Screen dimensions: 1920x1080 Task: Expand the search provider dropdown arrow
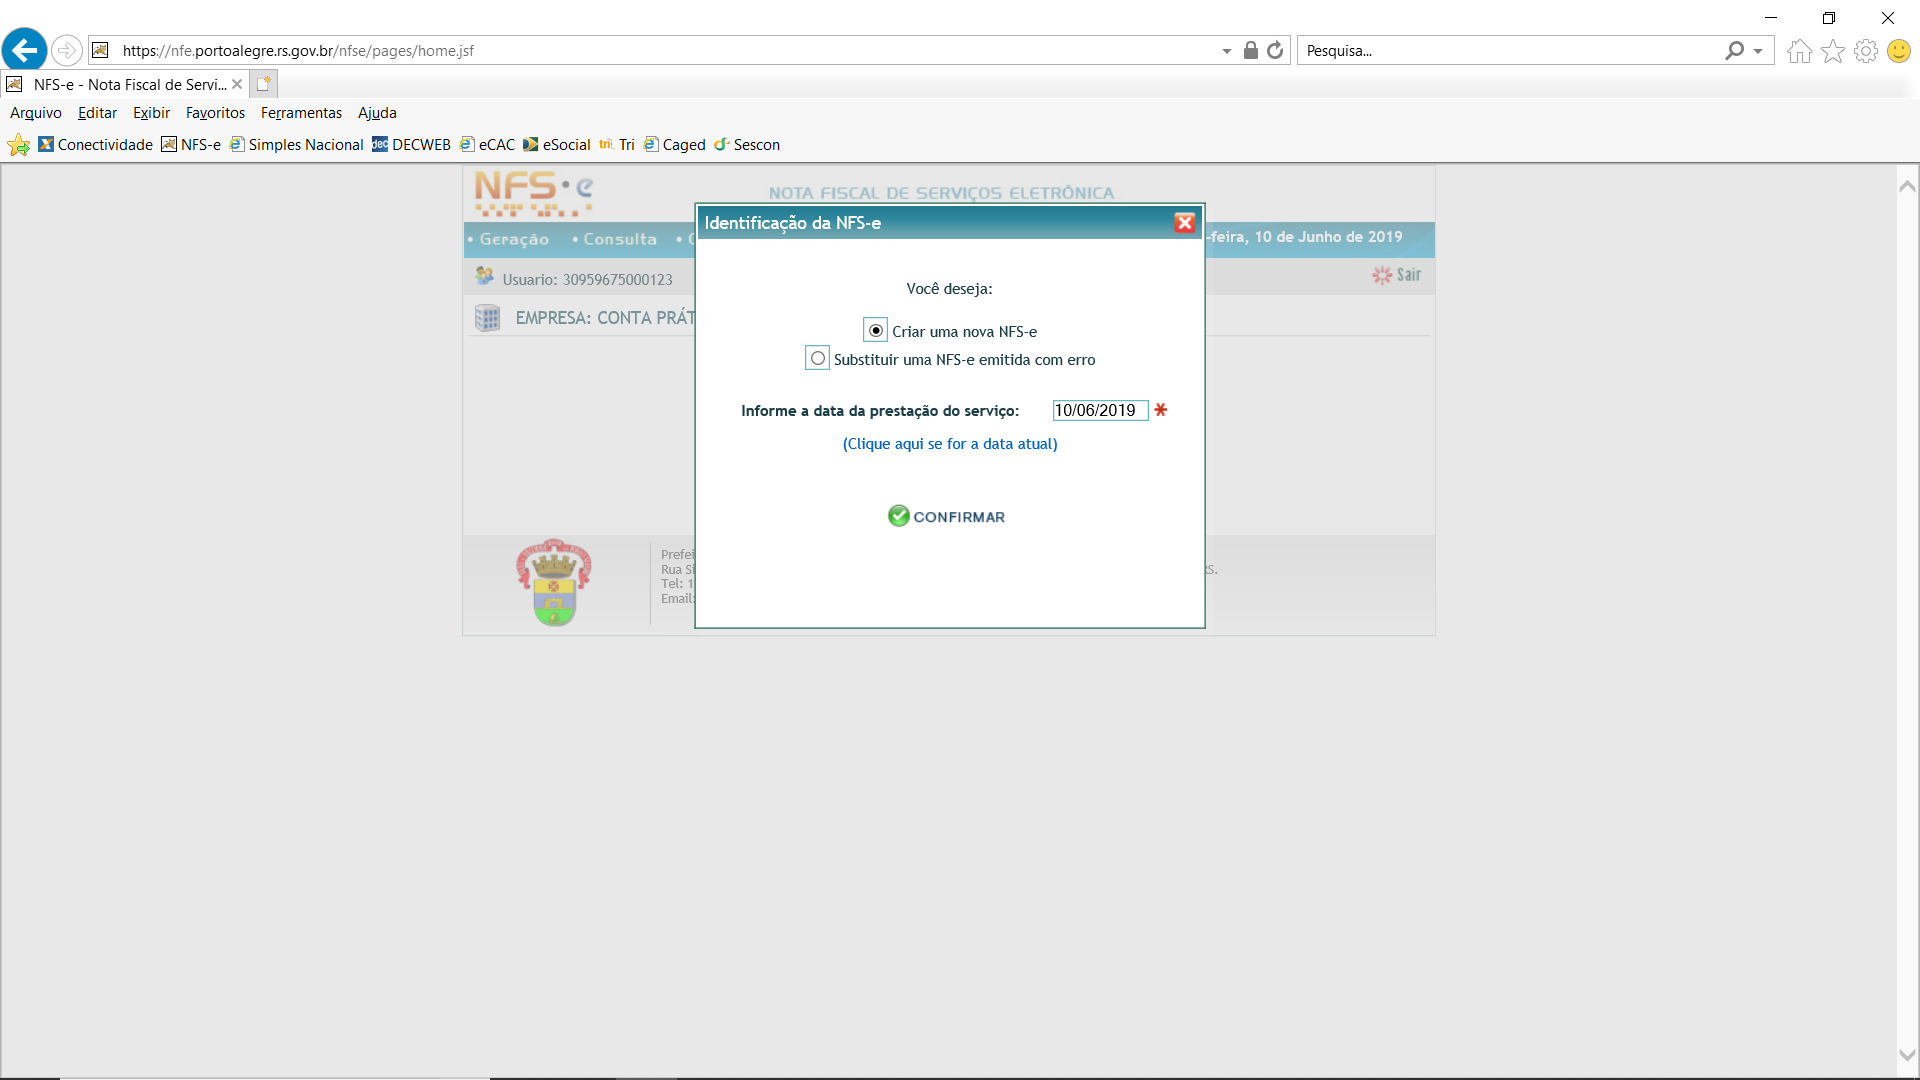coord(1758,51)
